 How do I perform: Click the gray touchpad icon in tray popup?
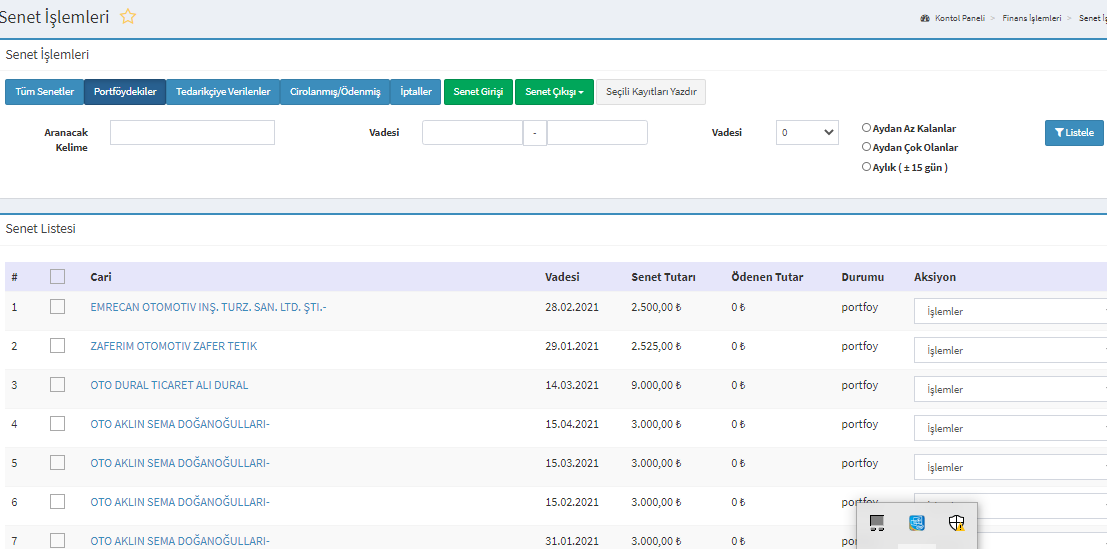click(x=877, y=522)
